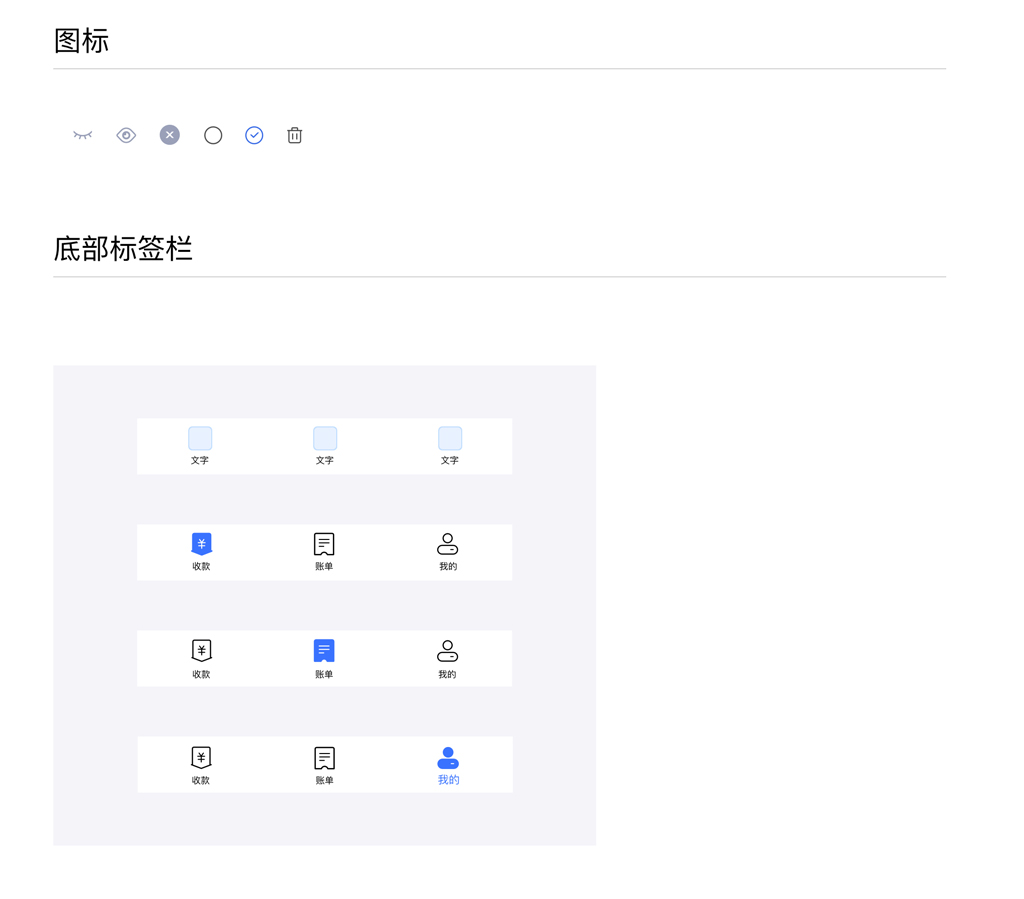Click the trash can delete icon
The width and height of the screenshot is (1024, 899).
pos(294,135)
